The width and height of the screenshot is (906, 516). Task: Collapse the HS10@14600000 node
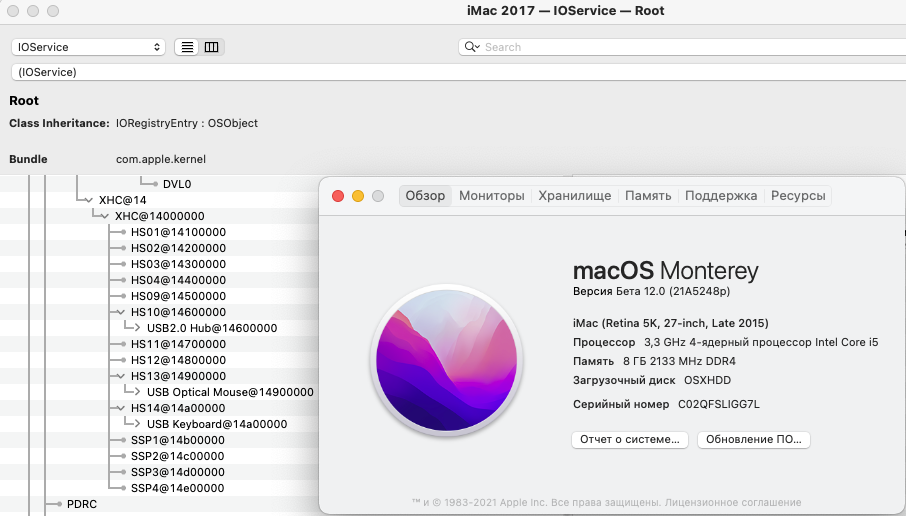(x=120, y=312)
